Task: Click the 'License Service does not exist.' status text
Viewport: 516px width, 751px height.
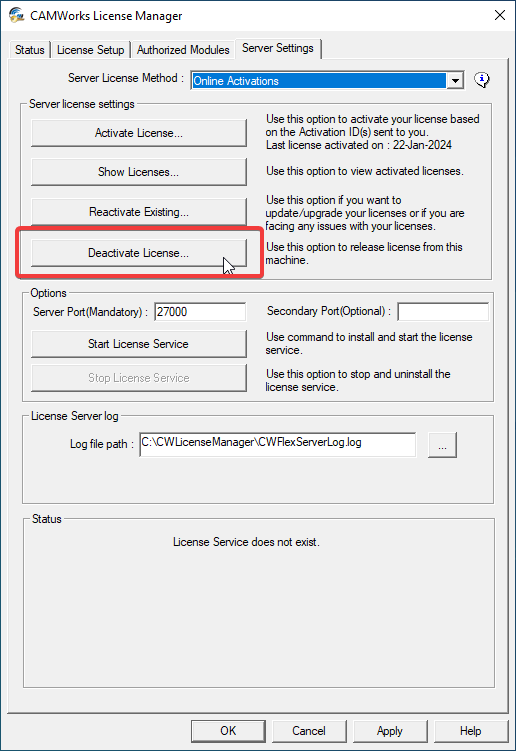Action: point(246,542)
